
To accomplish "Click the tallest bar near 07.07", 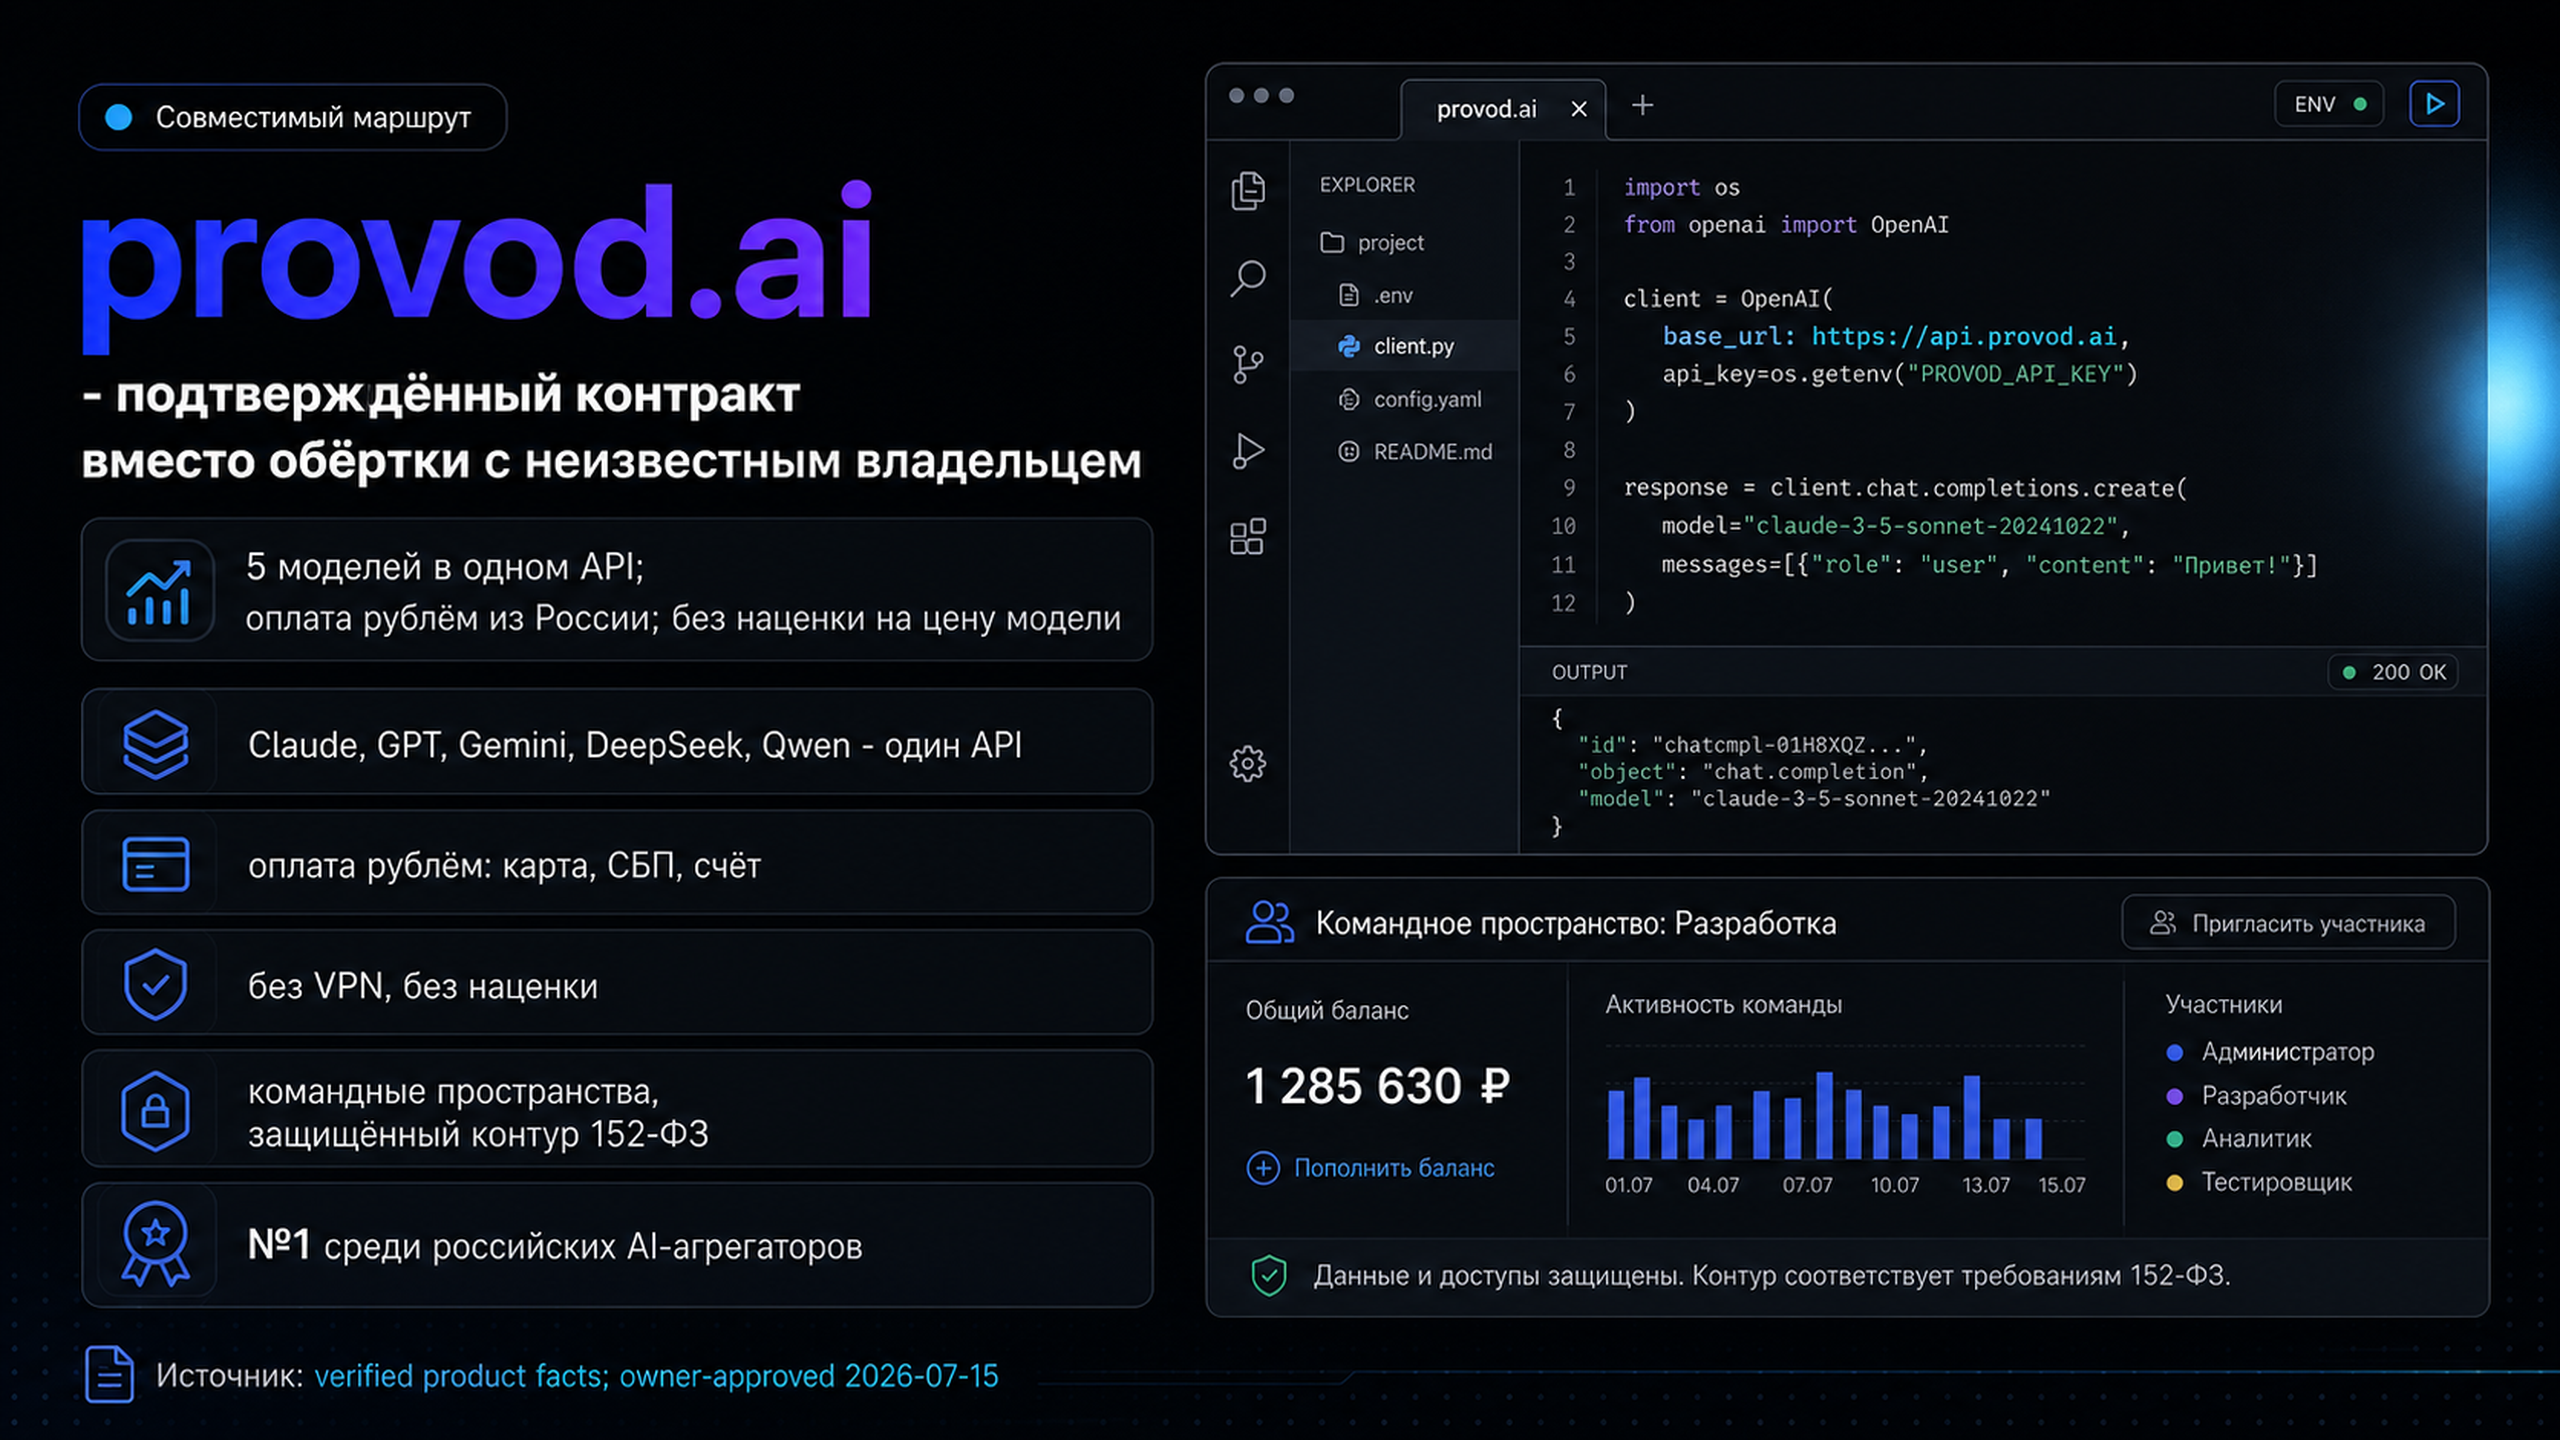I will point(1825,1115).
